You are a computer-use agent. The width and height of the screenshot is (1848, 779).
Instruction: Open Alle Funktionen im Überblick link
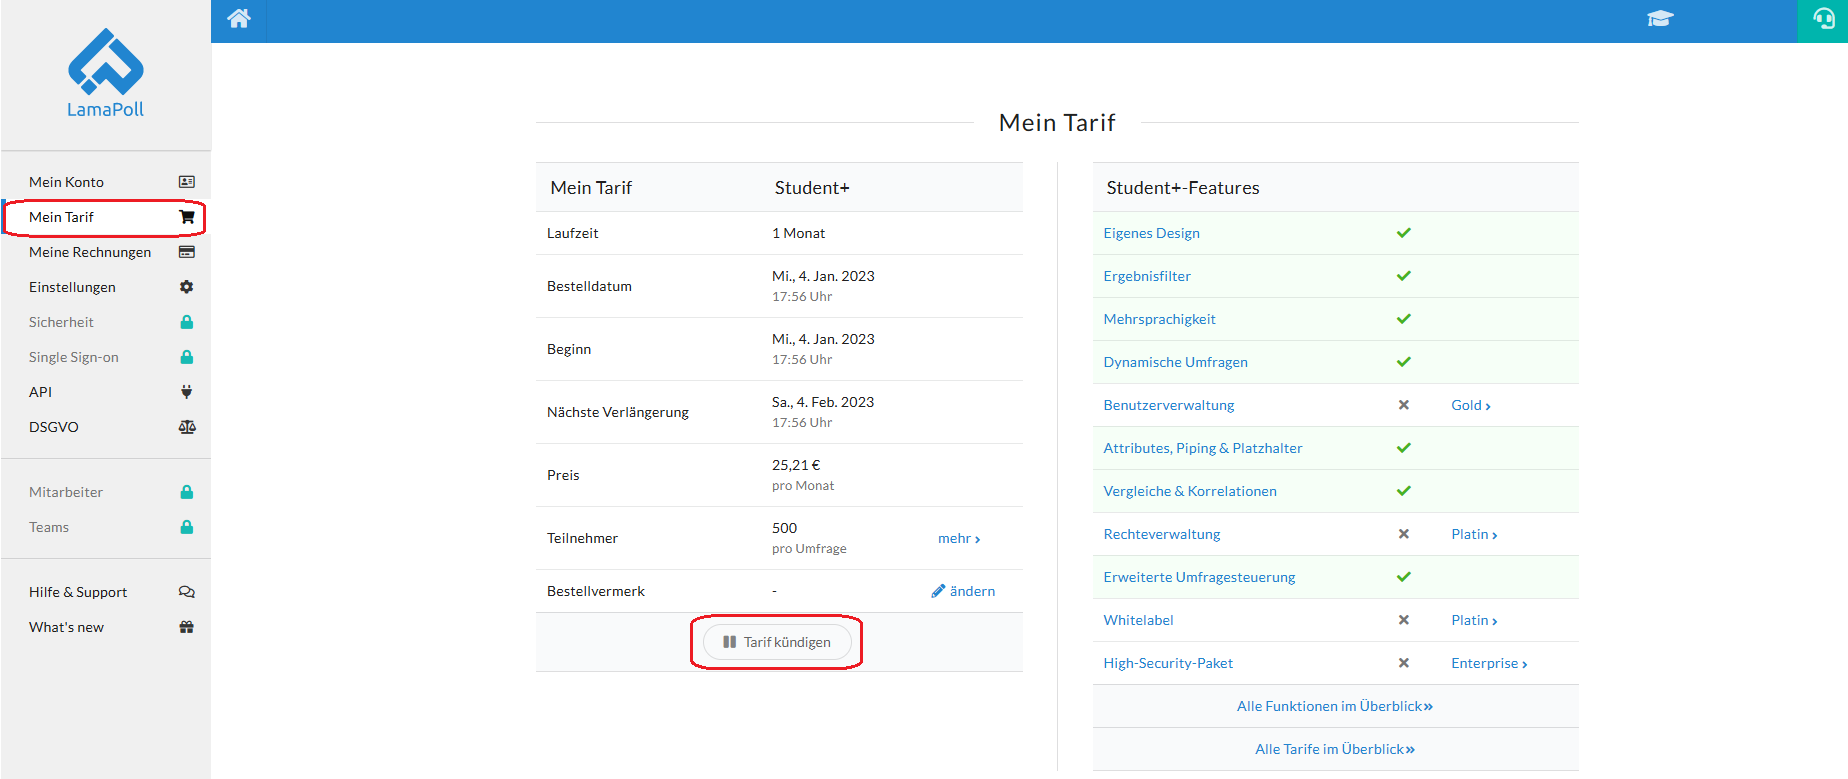click(1335, 706)
